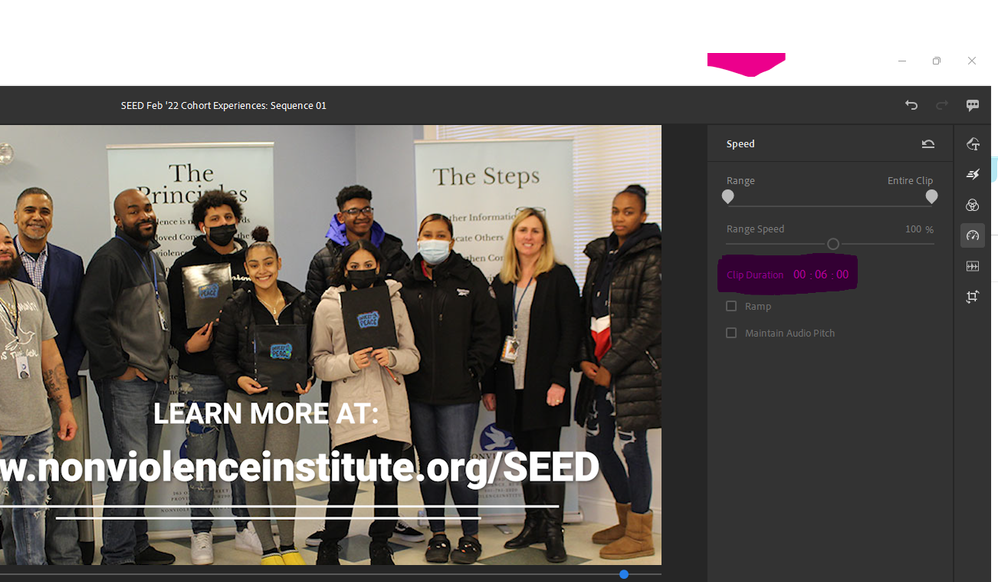This screenshot has height=582, width=998.
Task: Click the redo arrow in header
Action: 942,105
